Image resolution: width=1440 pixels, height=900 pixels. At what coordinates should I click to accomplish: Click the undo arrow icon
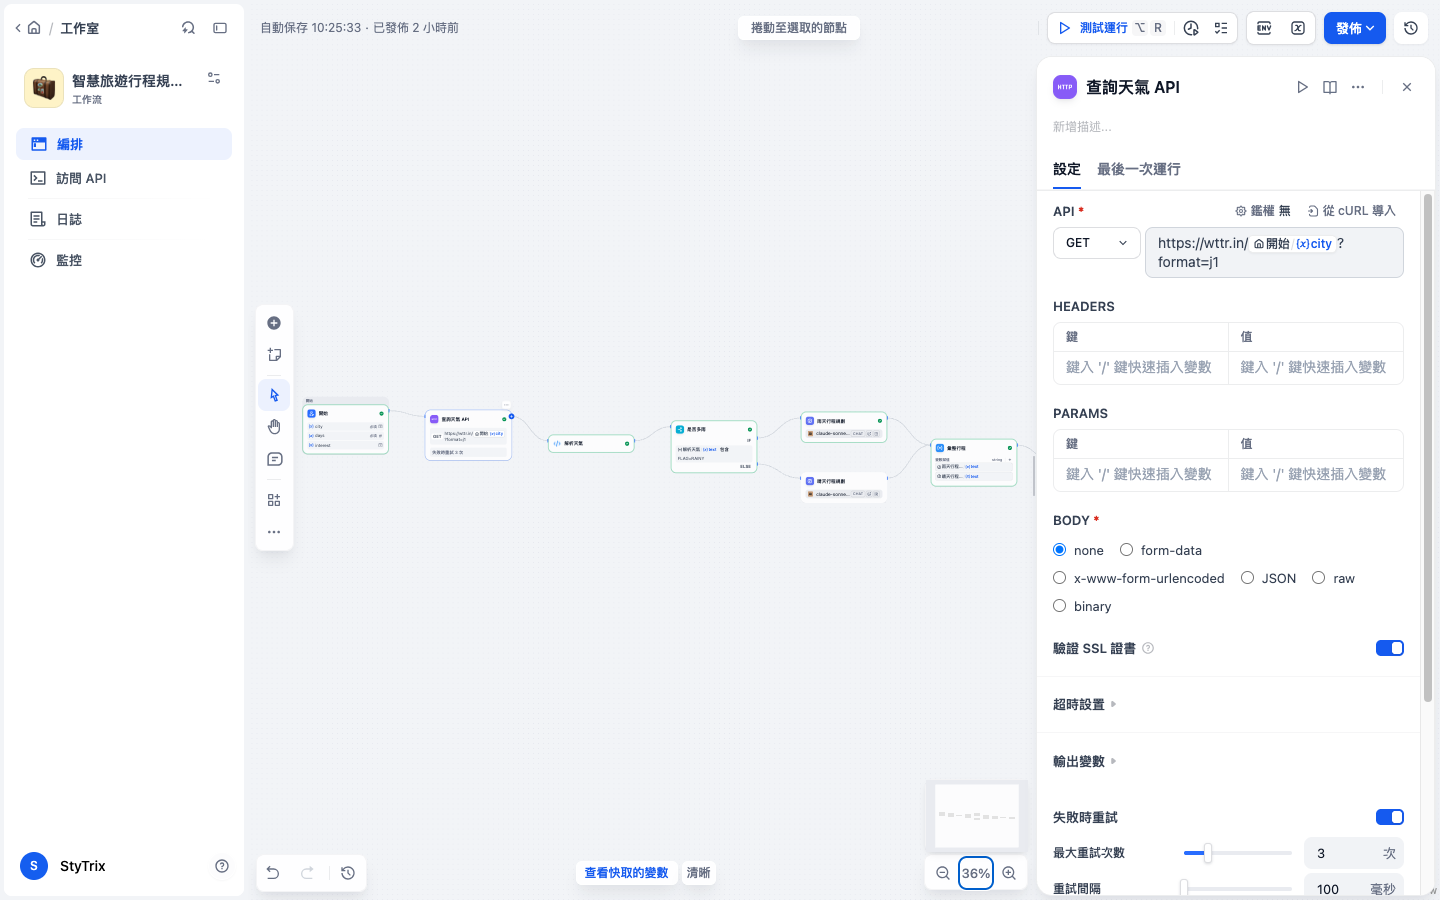coord(273,873)
